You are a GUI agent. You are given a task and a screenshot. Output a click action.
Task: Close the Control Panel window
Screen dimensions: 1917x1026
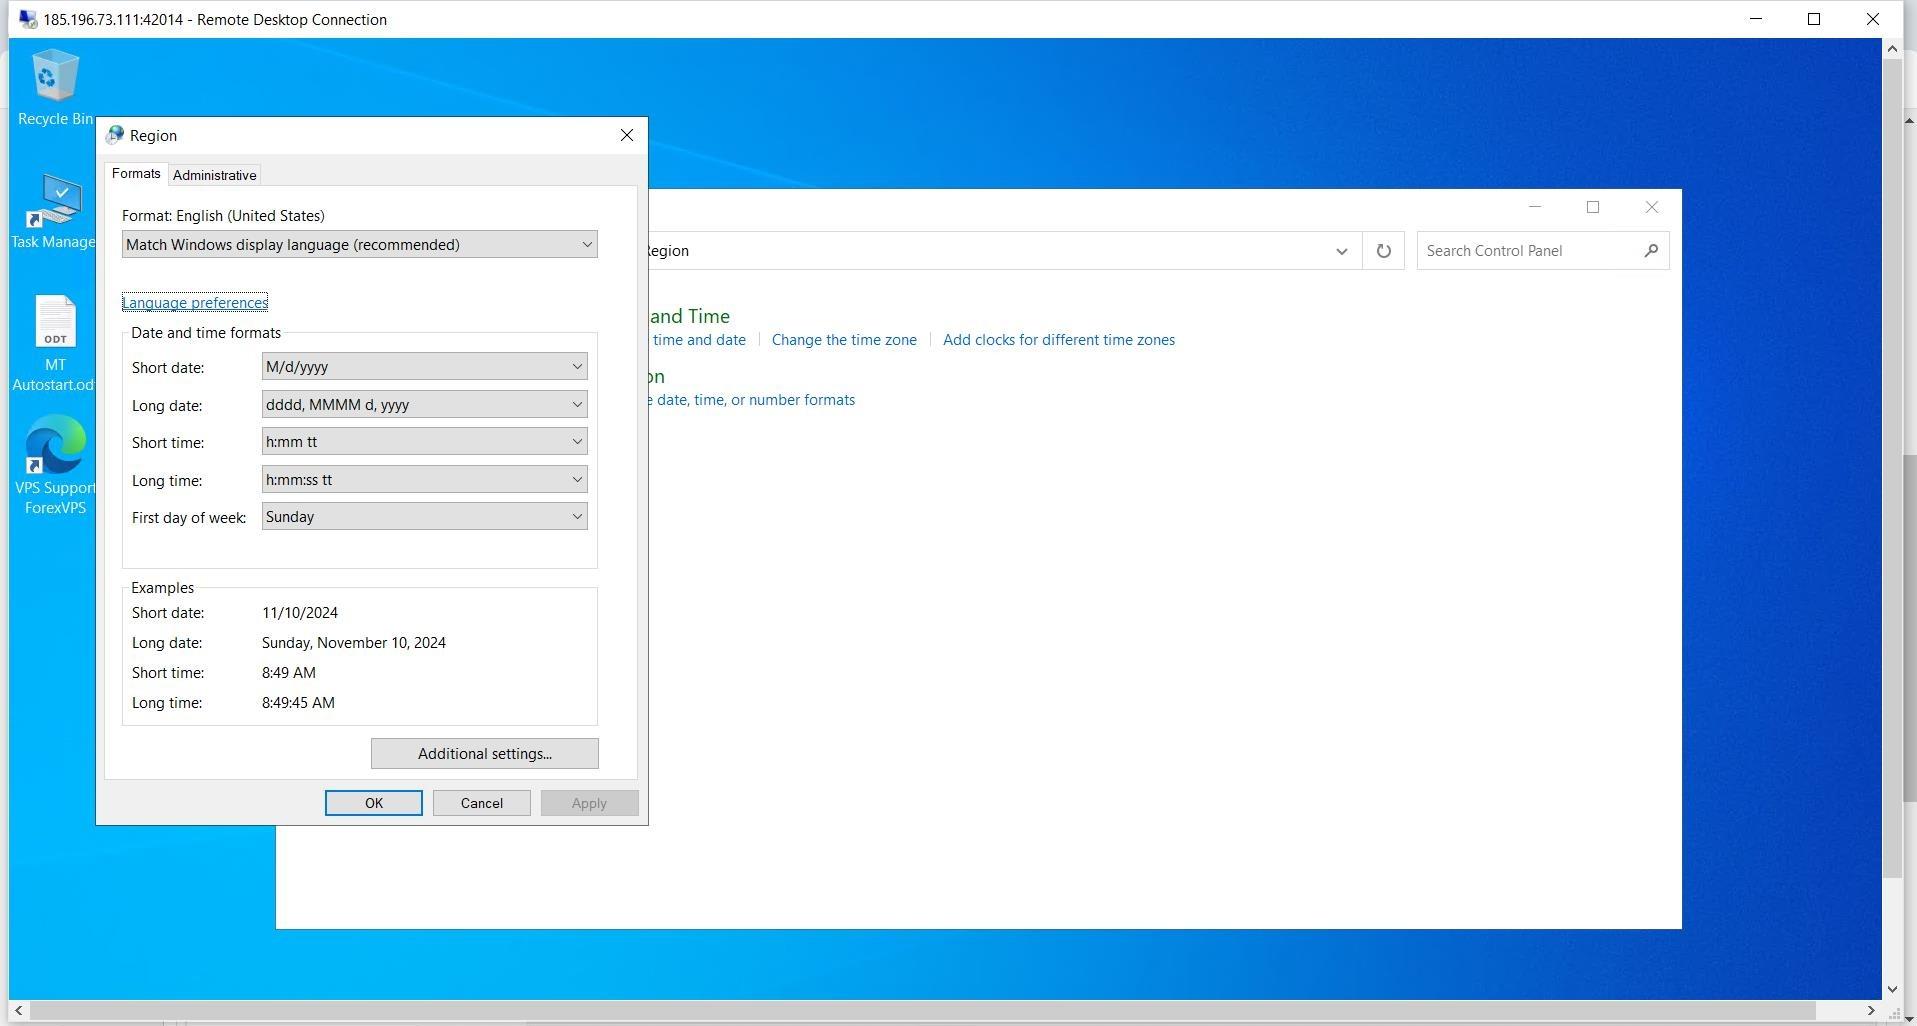(1651, 207)
